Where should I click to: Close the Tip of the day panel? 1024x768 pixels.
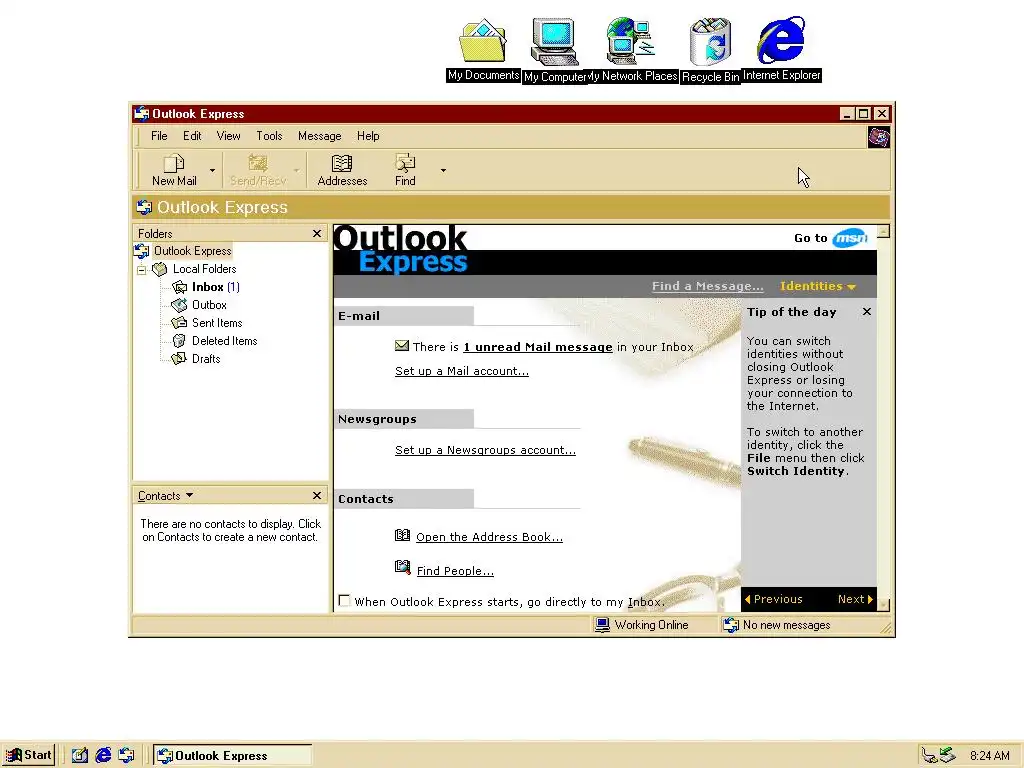click(867, 312)
